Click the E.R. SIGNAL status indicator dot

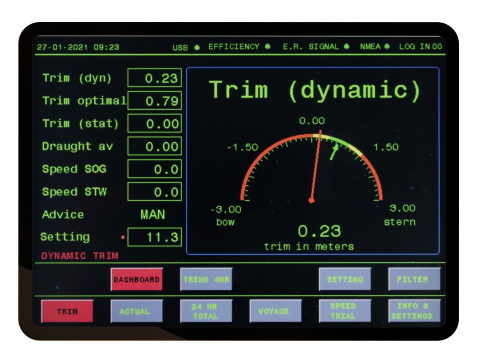(x=347, y=46)
